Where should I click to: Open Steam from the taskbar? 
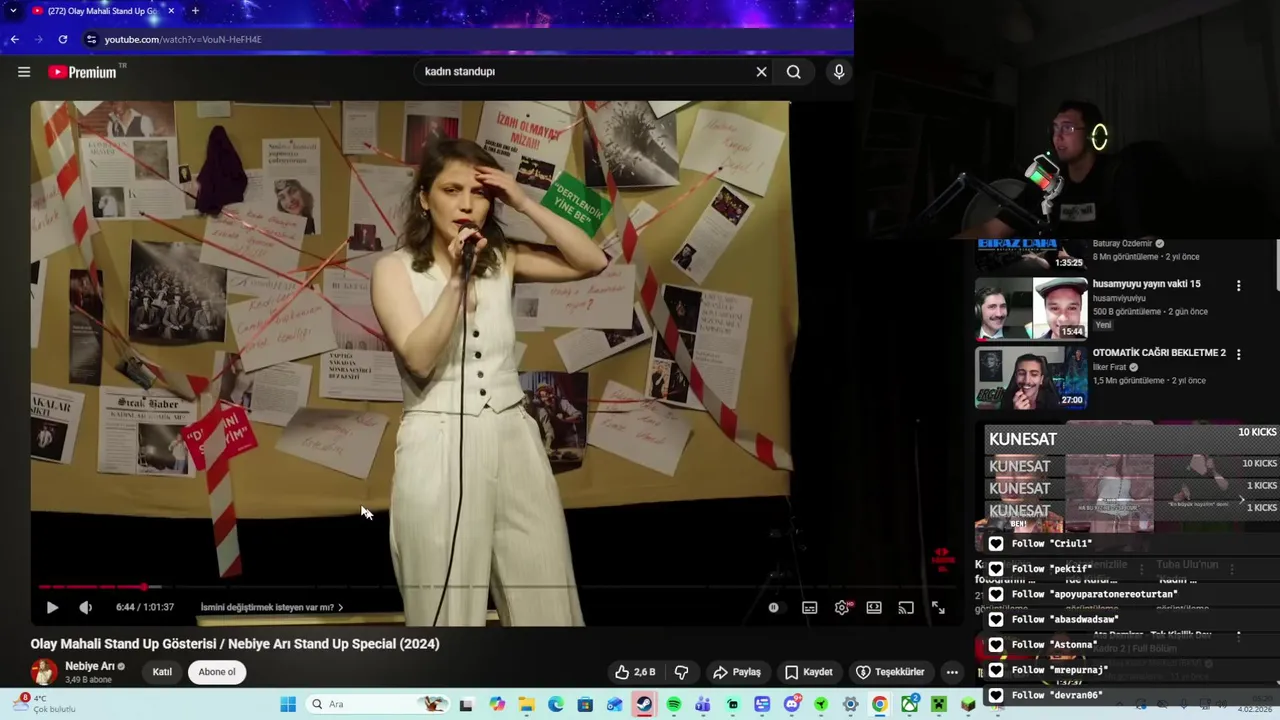(644, 704)
